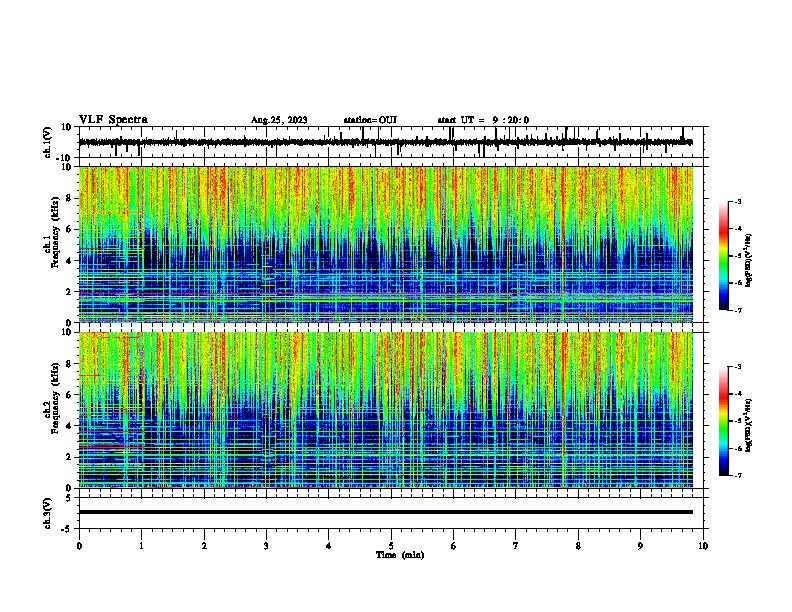Select the "Time (min)" axis title

click(400, 555)
